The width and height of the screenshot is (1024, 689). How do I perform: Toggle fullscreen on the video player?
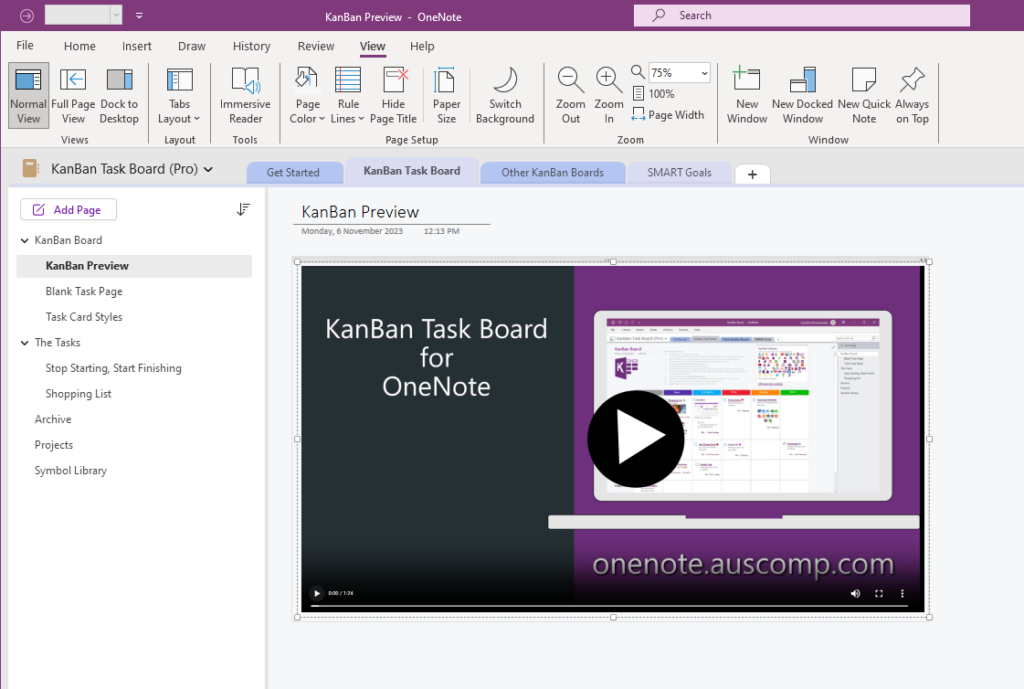tap(880, 593)
